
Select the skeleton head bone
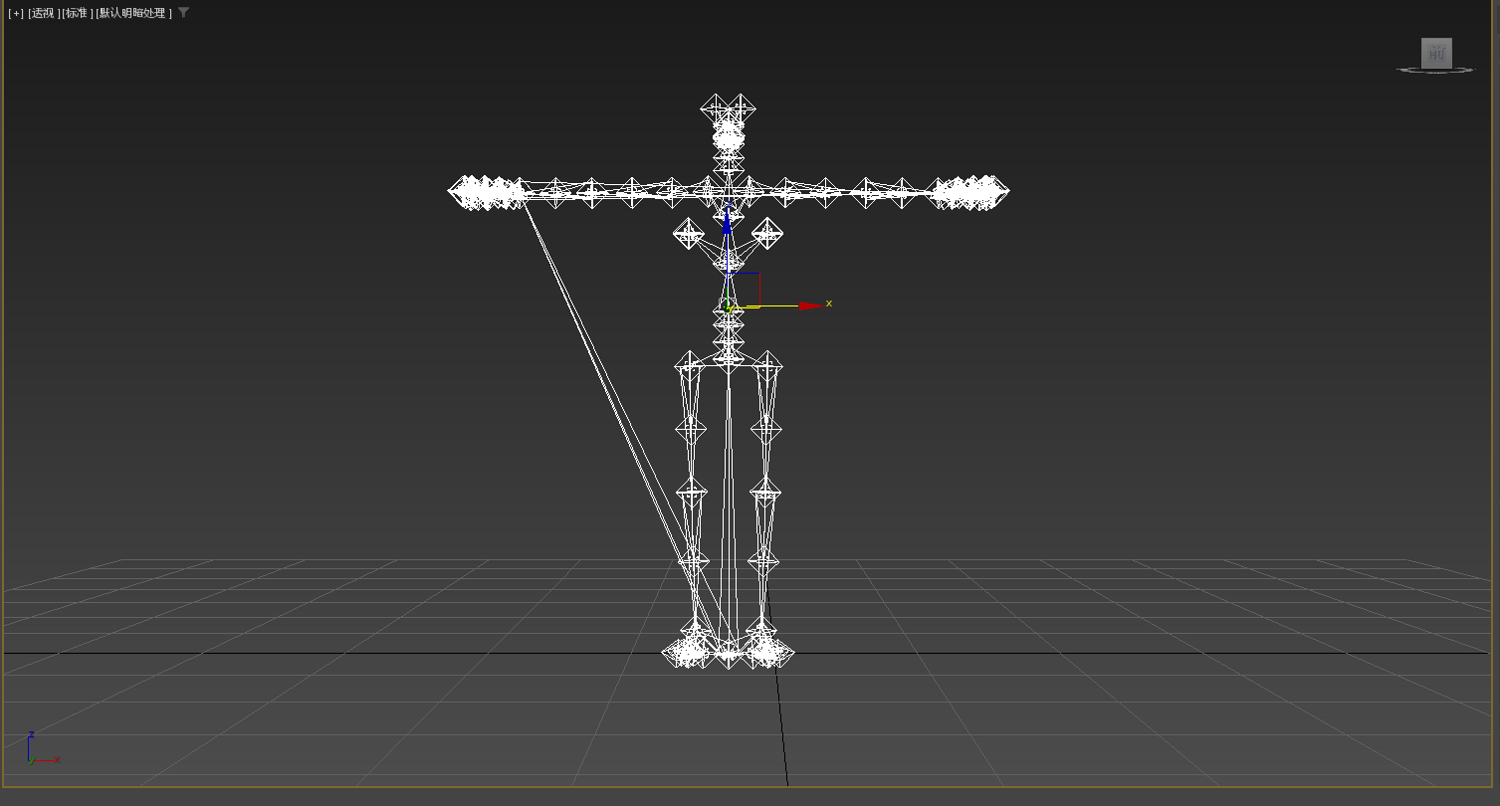728,110
